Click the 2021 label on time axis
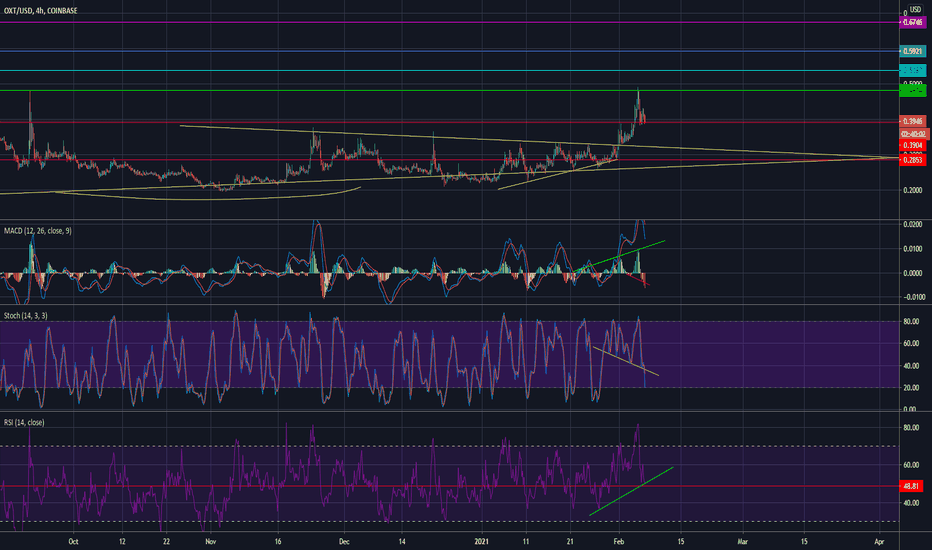The image size is (932, 550). click(481, 542)
